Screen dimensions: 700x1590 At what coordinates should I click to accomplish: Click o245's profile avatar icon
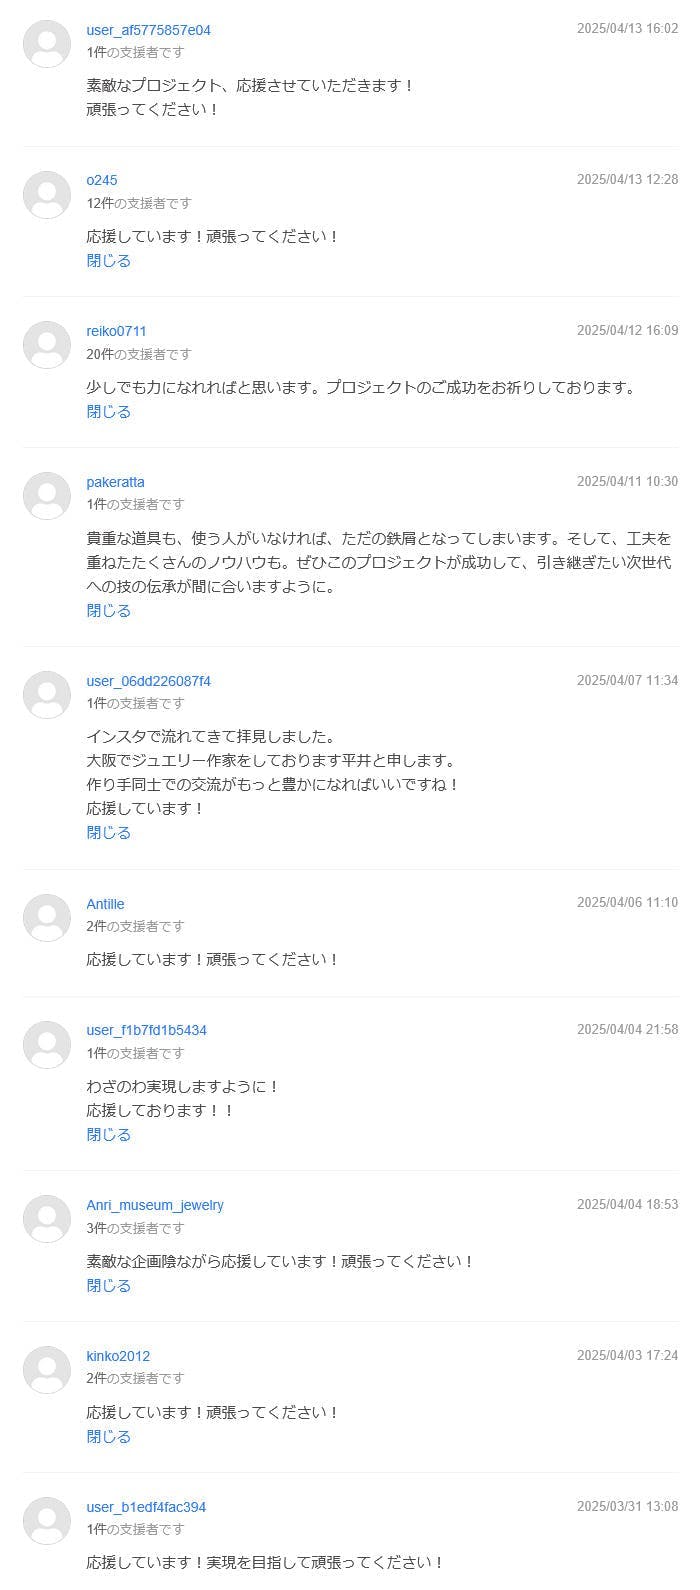47,195
